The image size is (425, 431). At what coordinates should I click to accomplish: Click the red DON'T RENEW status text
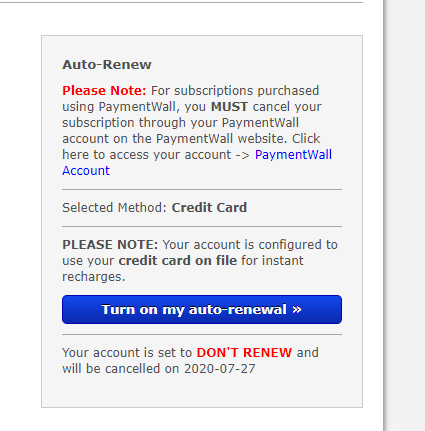tap(244, 353)
